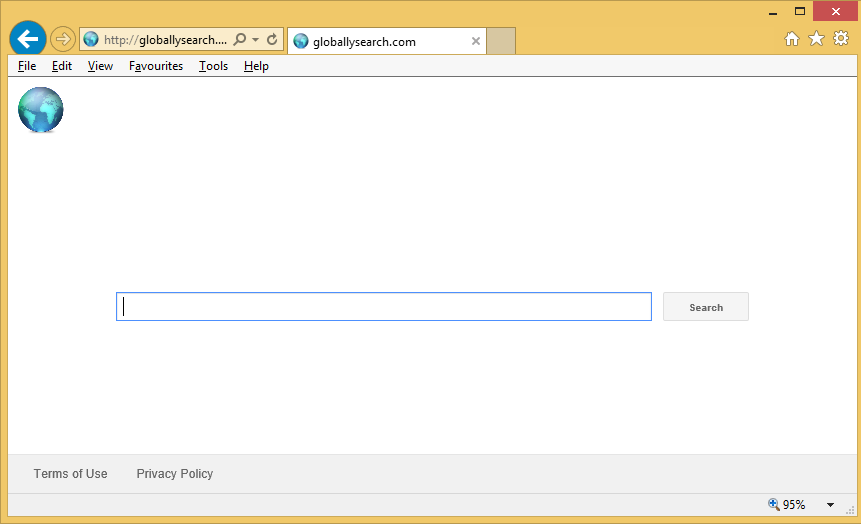The width and height of the screenshot is (861, 524).
Task: Expand the zoom level dropdown arrow
Action: click(x=830, y=505)
